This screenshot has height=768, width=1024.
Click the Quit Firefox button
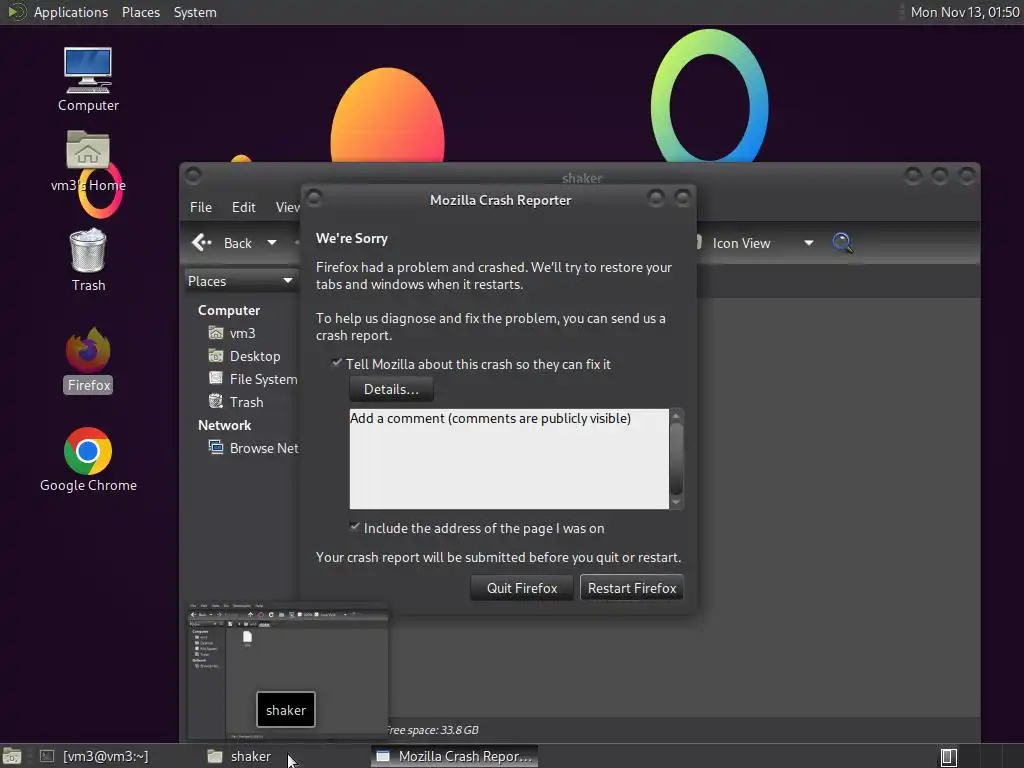pyautogui.click(x=522, y=588)
